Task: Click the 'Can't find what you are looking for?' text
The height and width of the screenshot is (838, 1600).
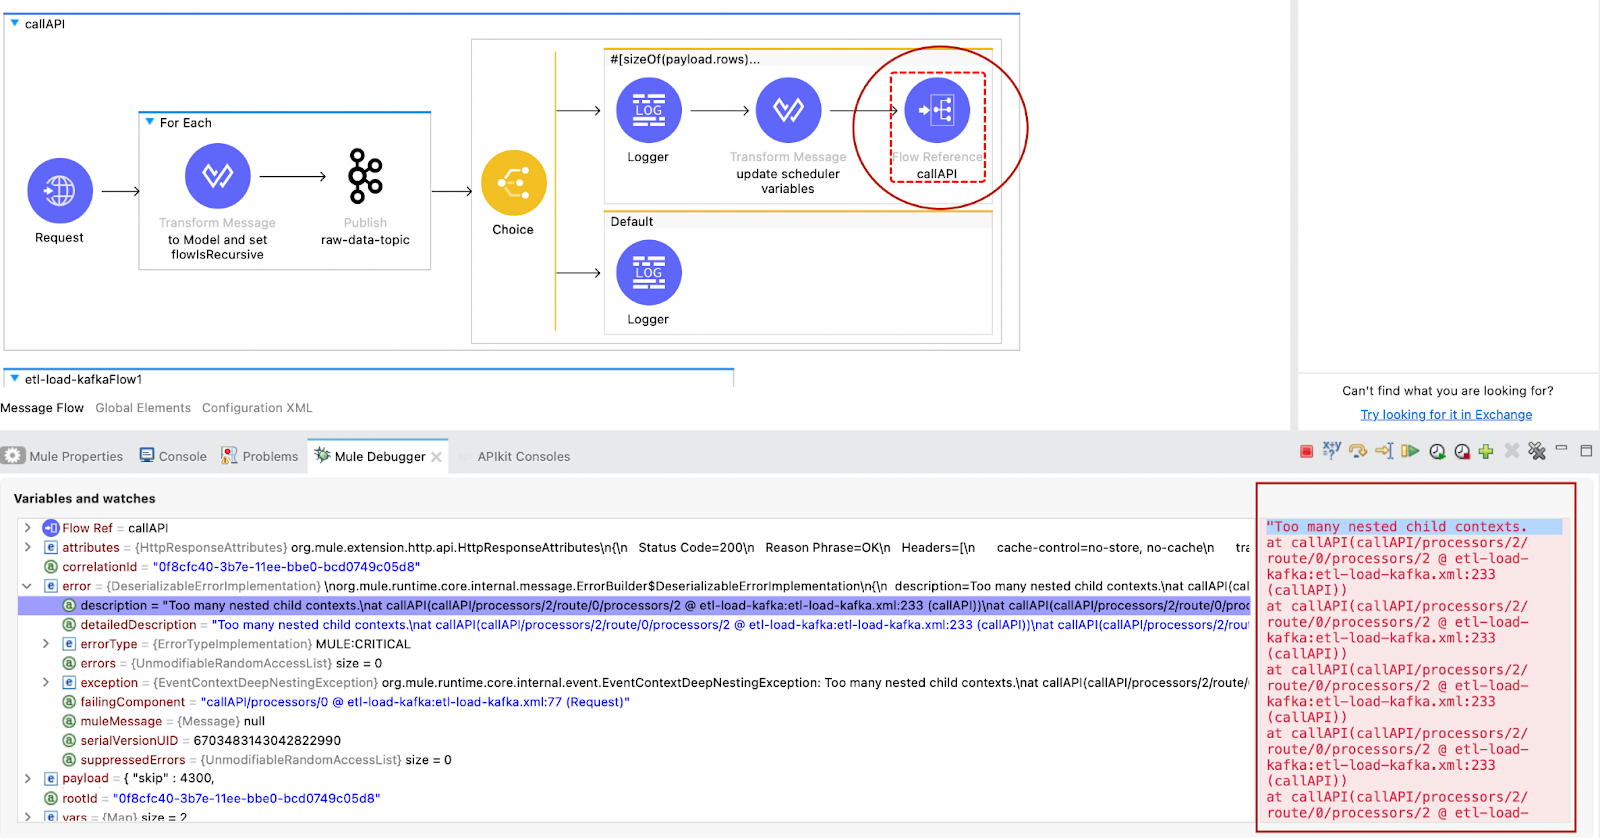Action: pos(1448,391)
